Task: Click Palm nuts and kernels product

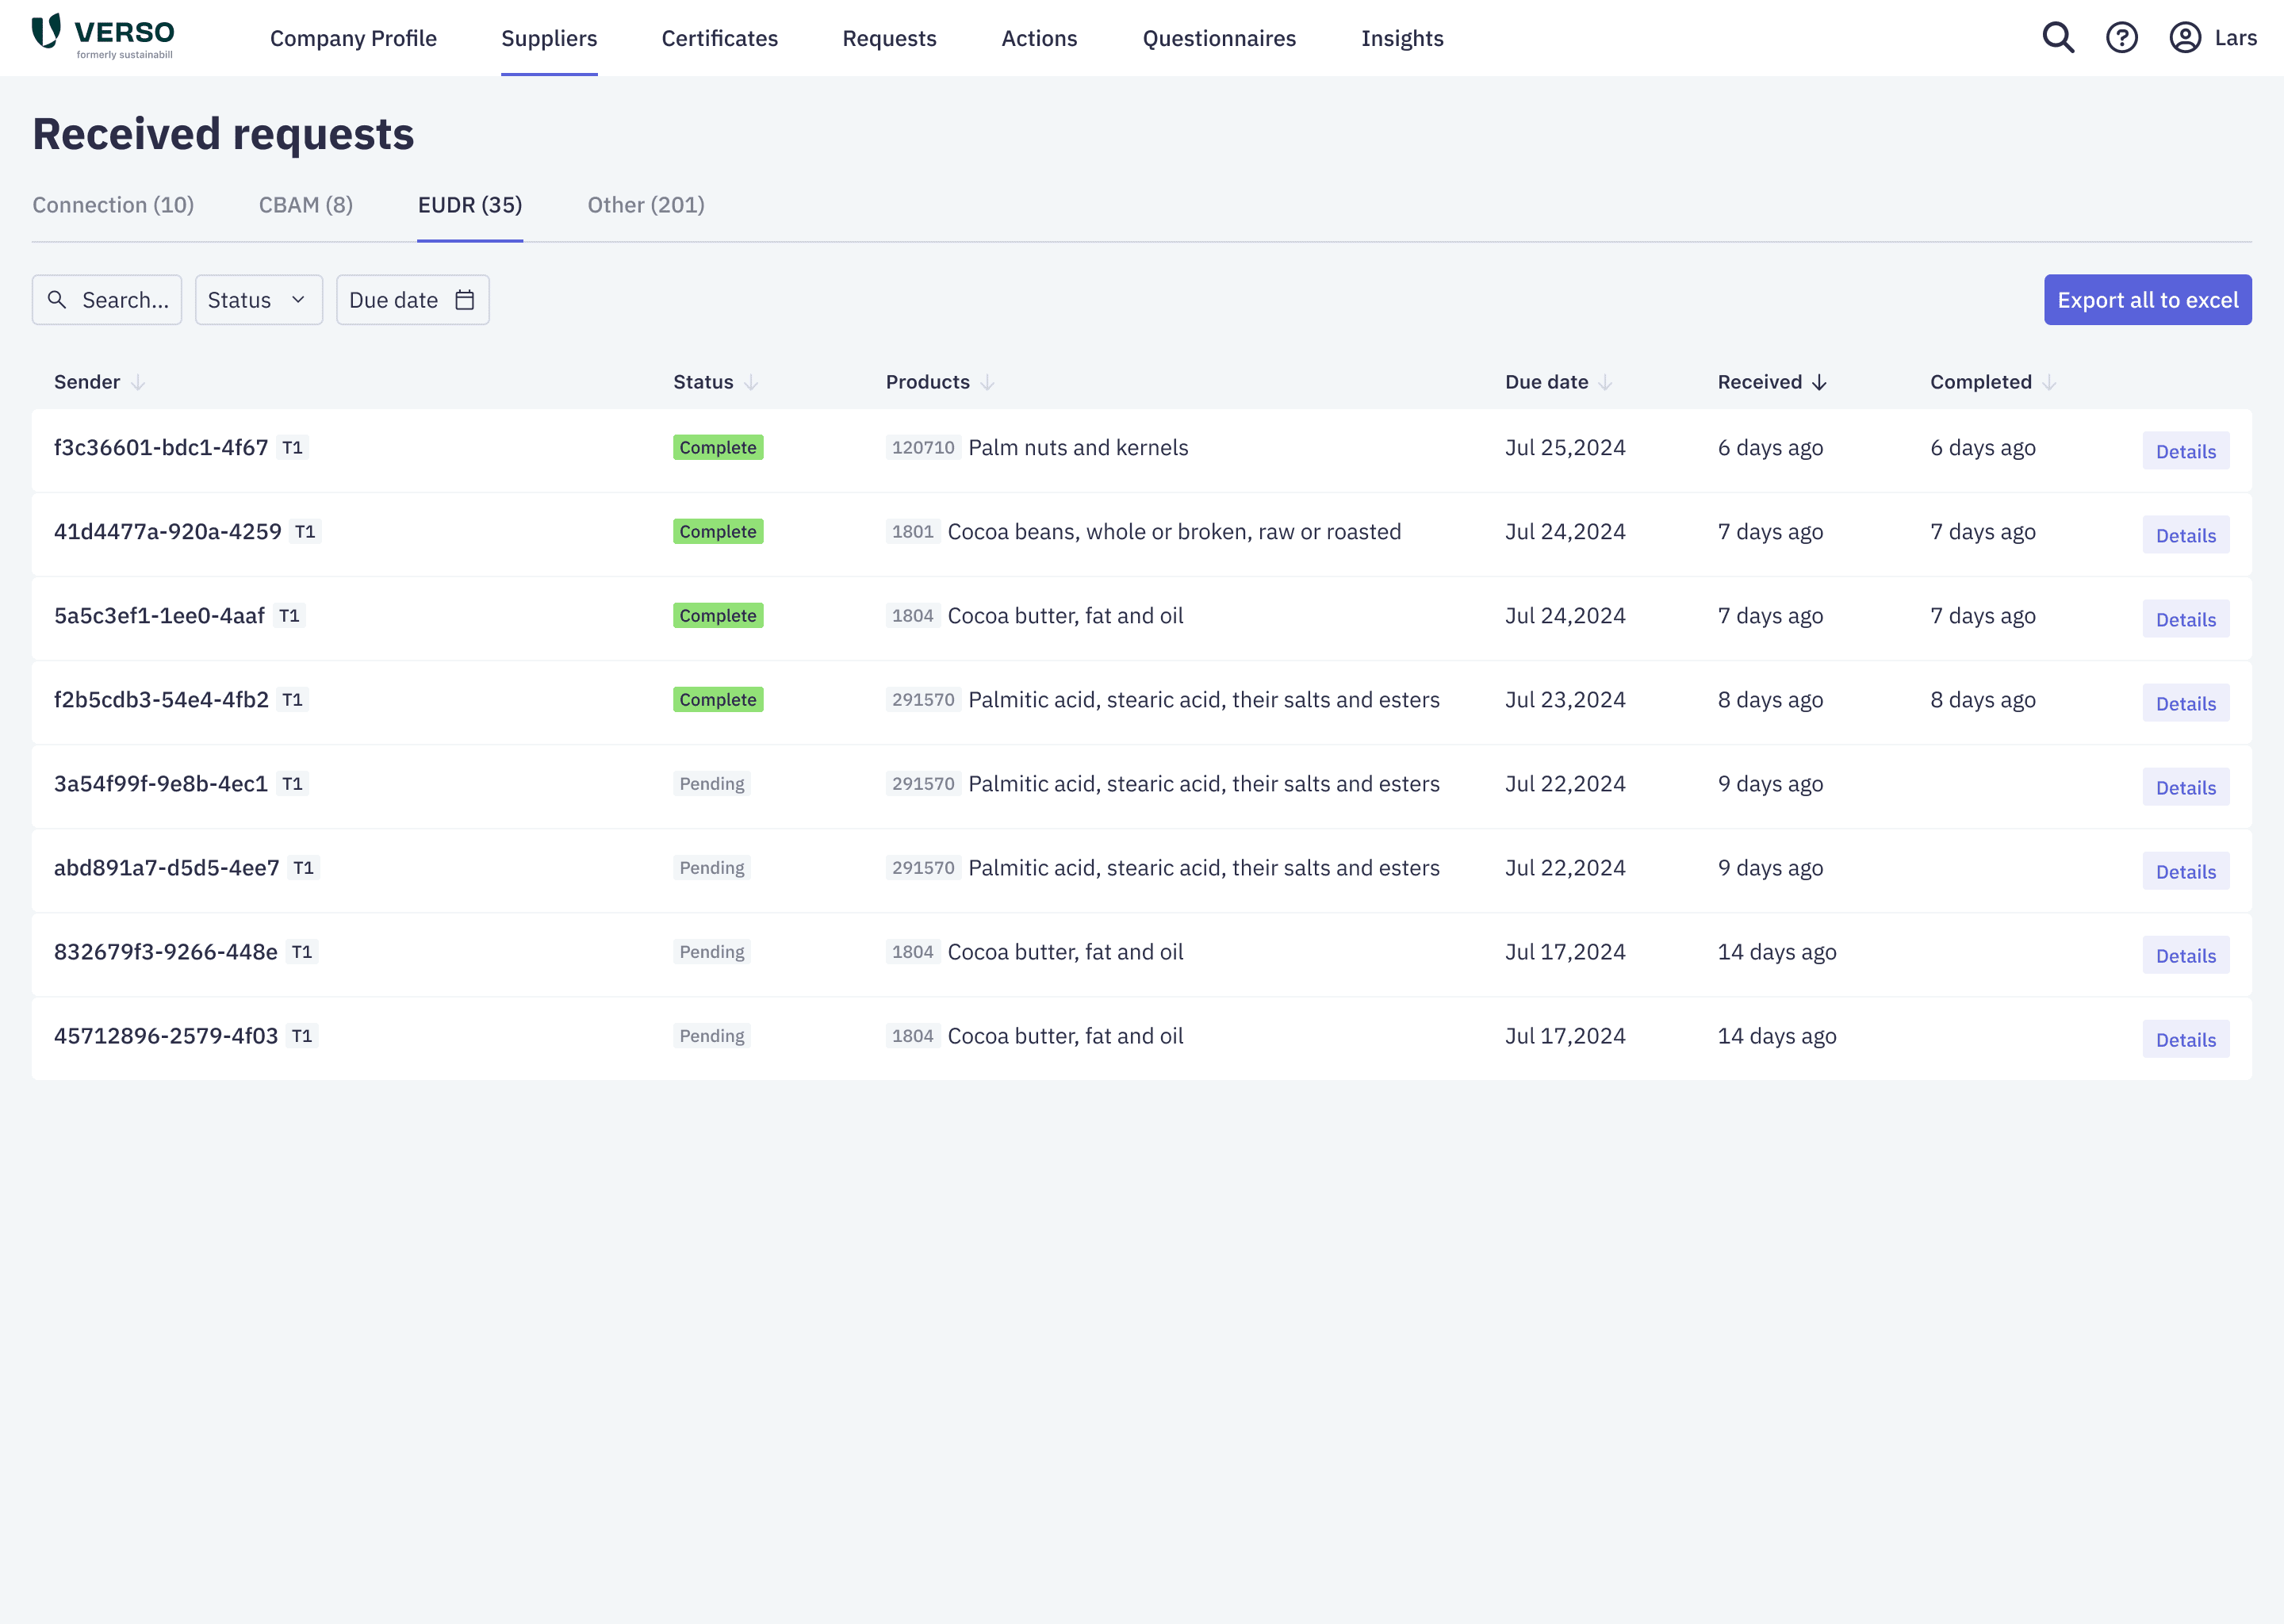Action: point(1078,448)
